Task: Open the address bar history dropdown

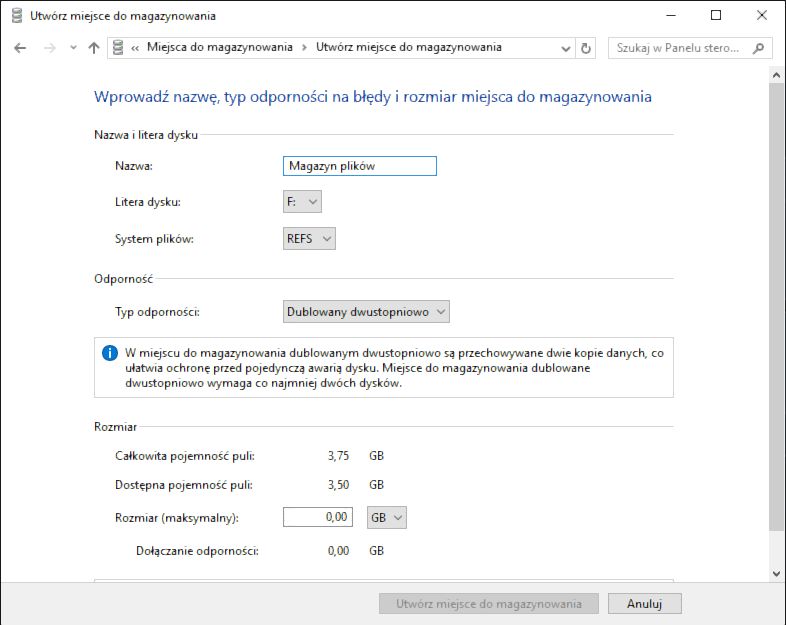Action: 565,49
